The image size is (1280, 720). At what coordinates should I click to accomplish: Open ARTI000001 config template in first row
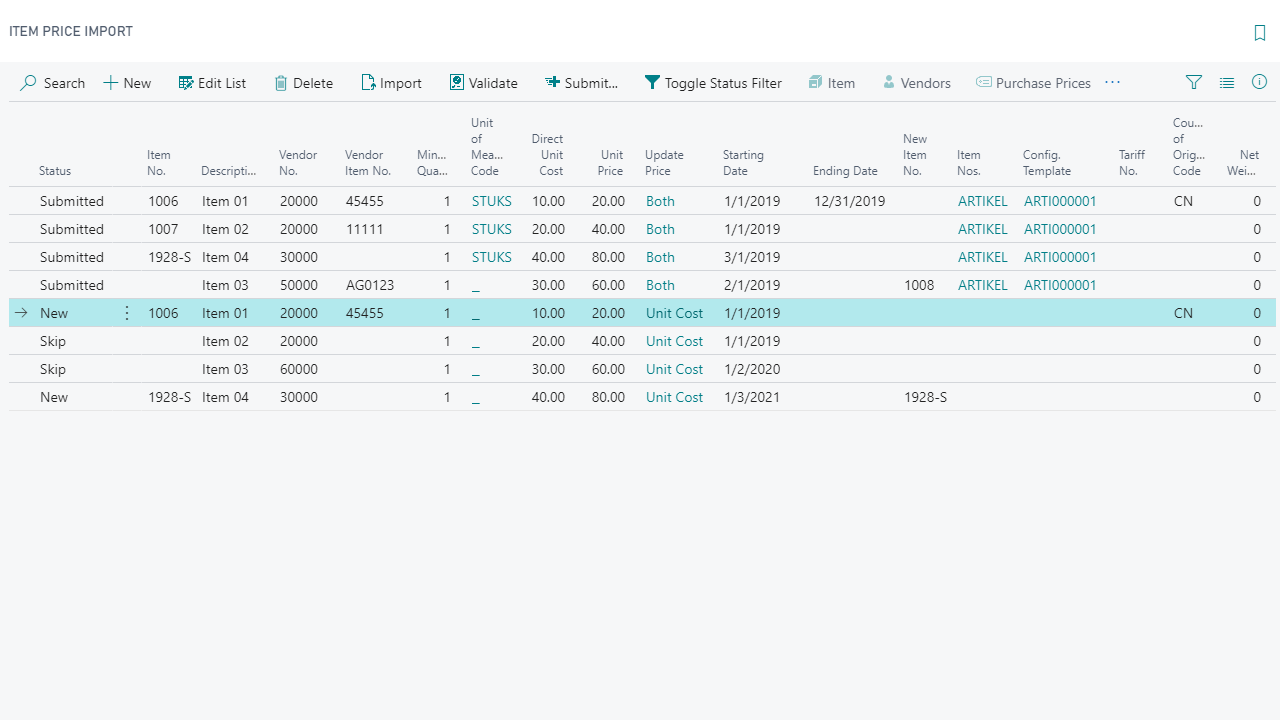[1059, 201]
